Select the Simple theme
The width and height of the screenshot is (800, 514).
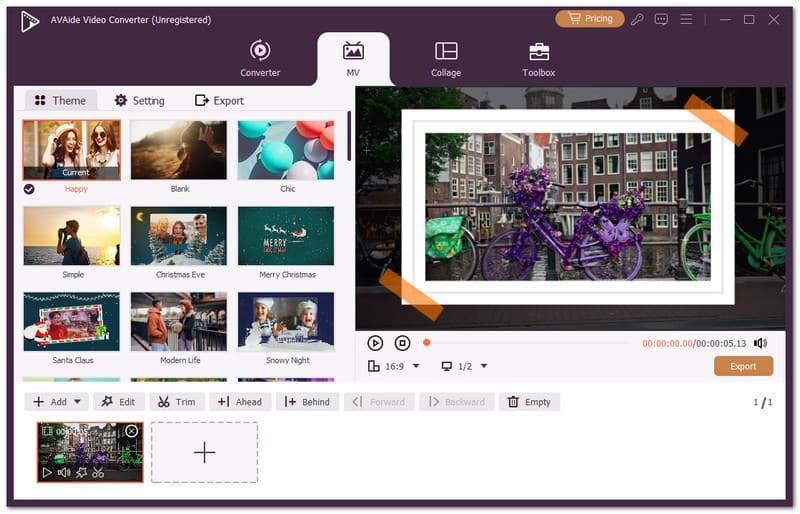click(72, 236)
